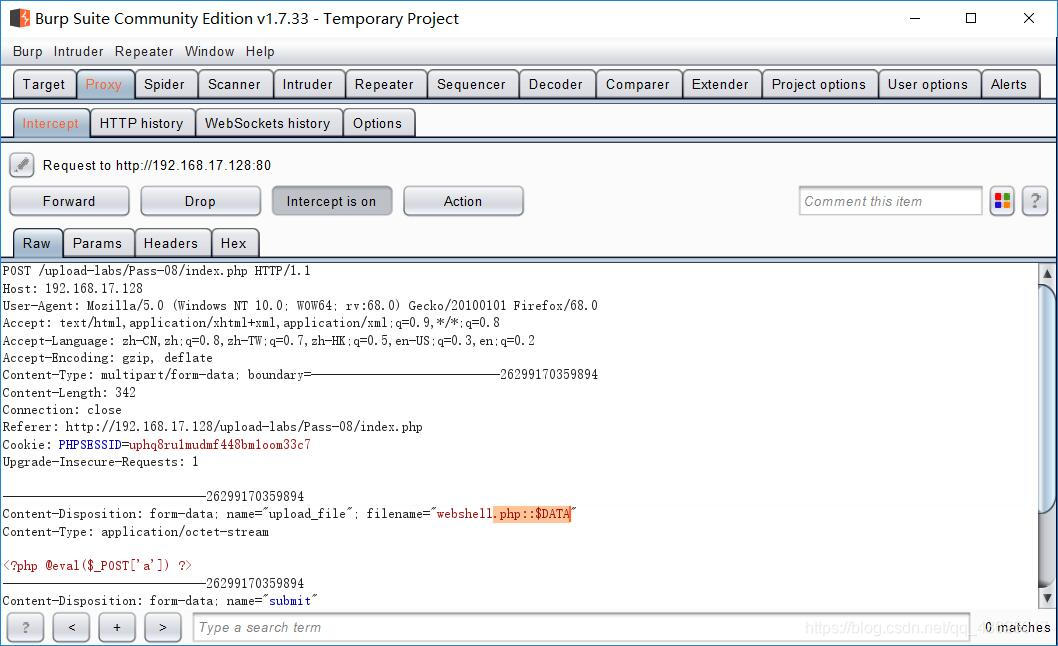Select the Raw request view tab
This screenshot has width=1058, height=646.
(x=37, y=243)
